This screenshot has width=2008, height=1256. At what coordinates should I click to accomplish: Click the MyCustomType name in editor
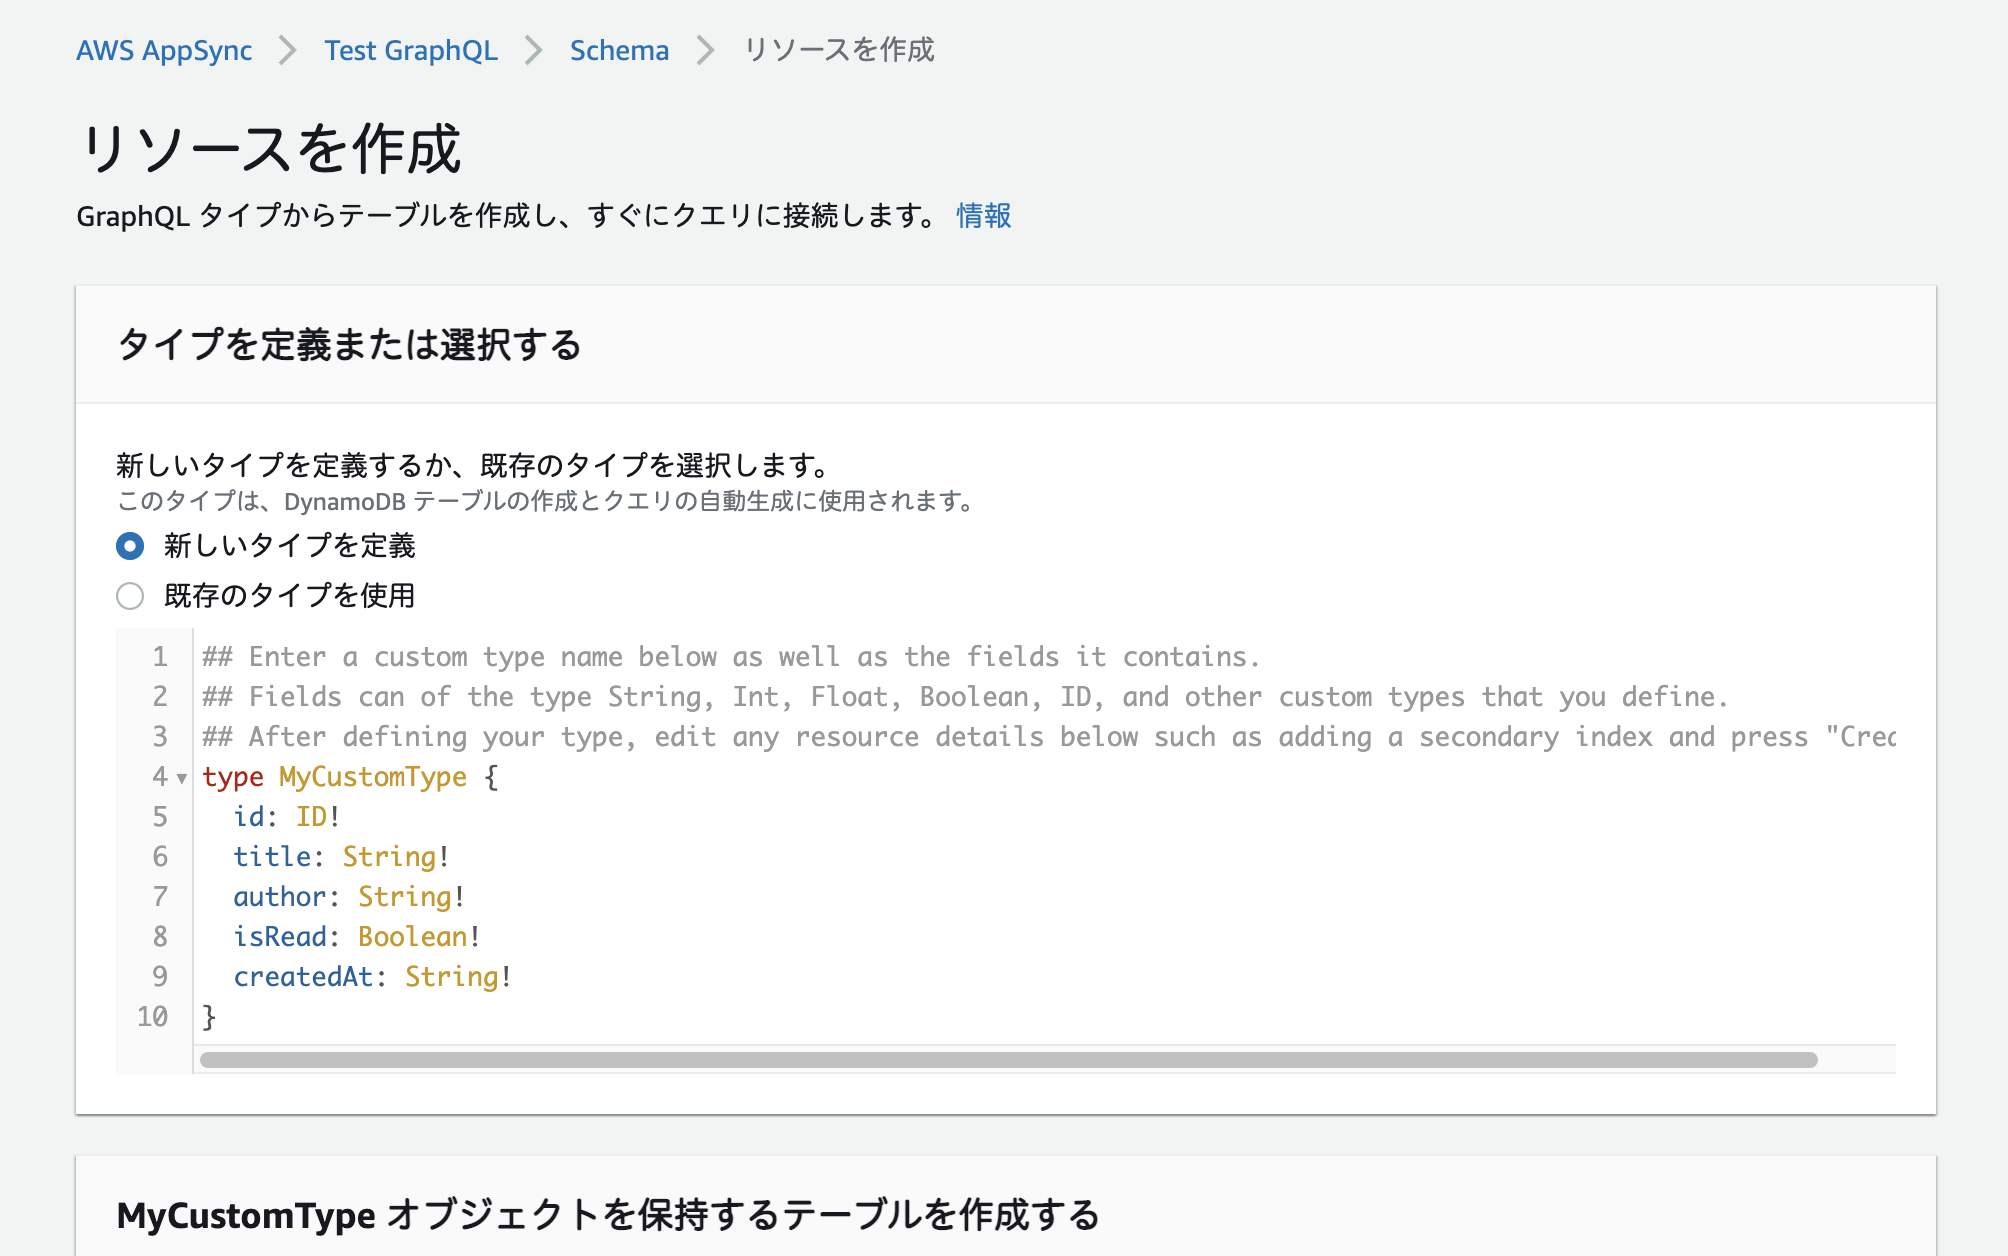tap(373, 777)
